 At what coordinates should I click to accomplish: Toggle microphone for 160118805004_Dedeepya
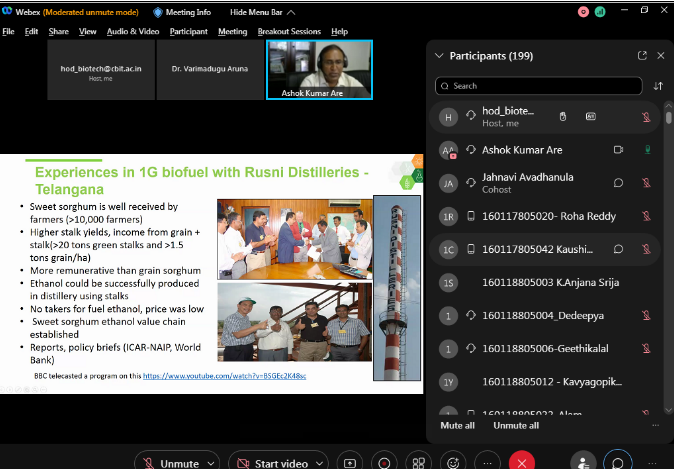point(646,316)
